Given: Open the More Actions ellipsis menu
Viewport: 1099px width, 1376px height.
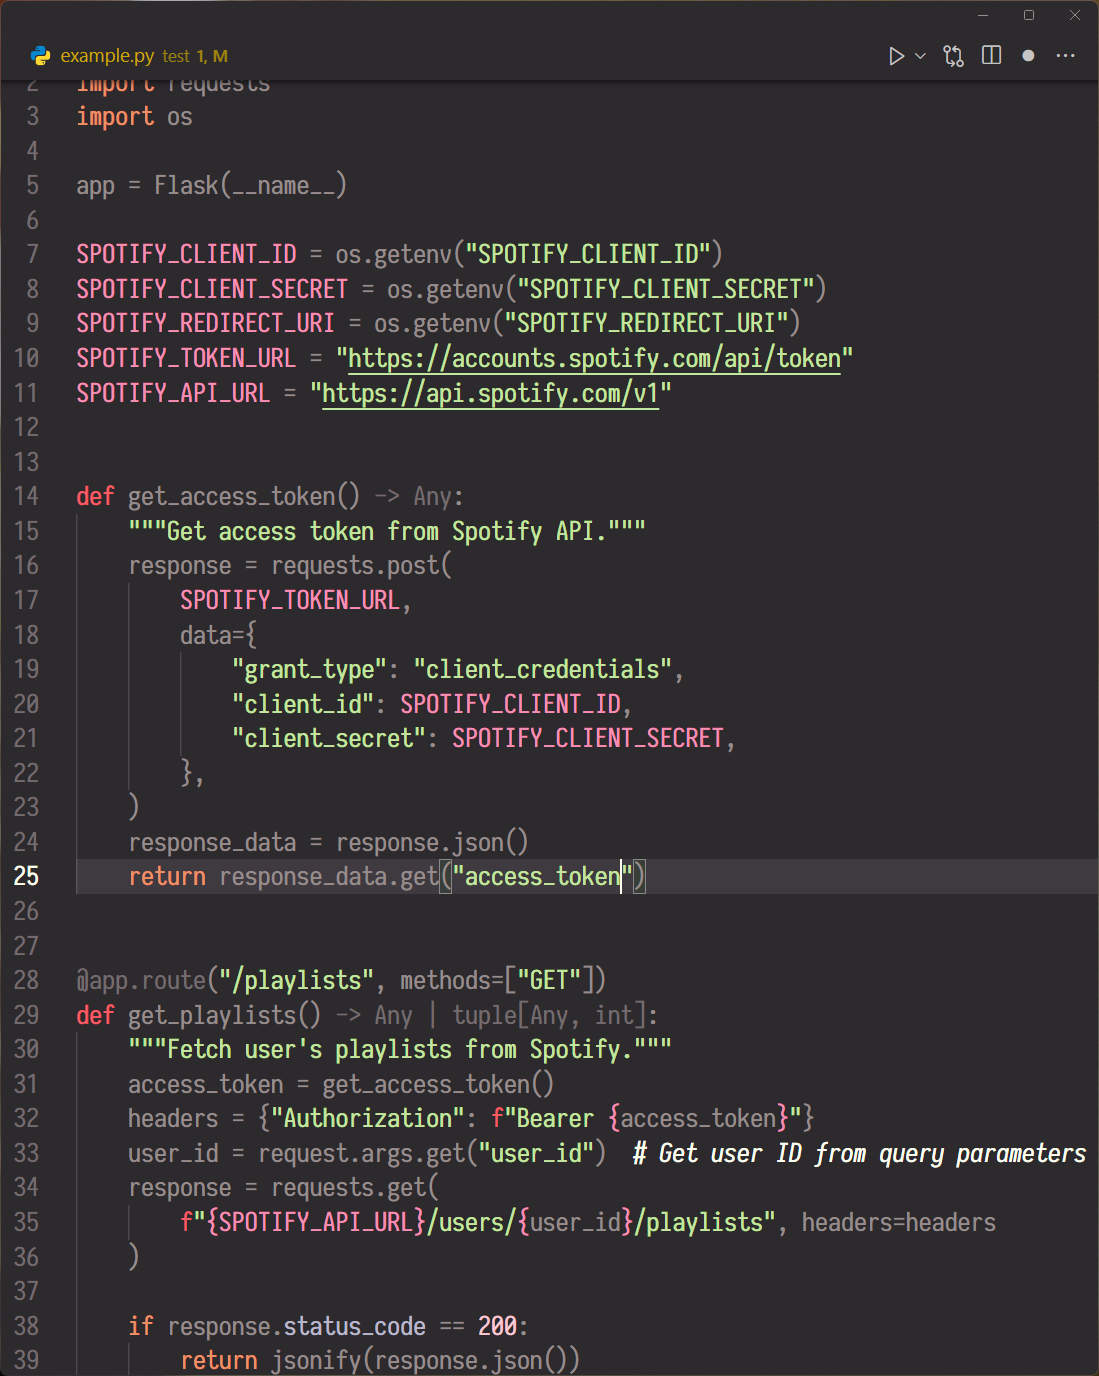Looking at the screenshot, I should [x=1065, y=55].
